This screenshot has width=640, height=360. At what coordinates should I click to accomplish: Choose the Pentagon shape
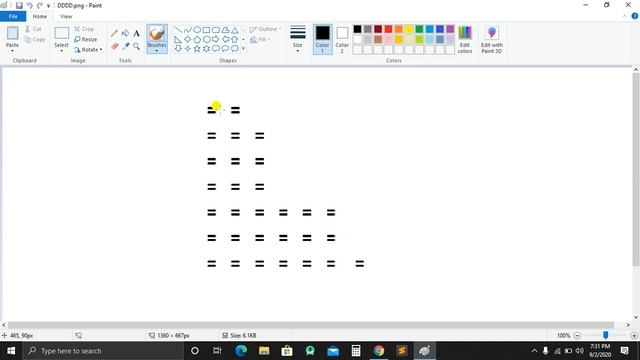click(x=197, y=39)
